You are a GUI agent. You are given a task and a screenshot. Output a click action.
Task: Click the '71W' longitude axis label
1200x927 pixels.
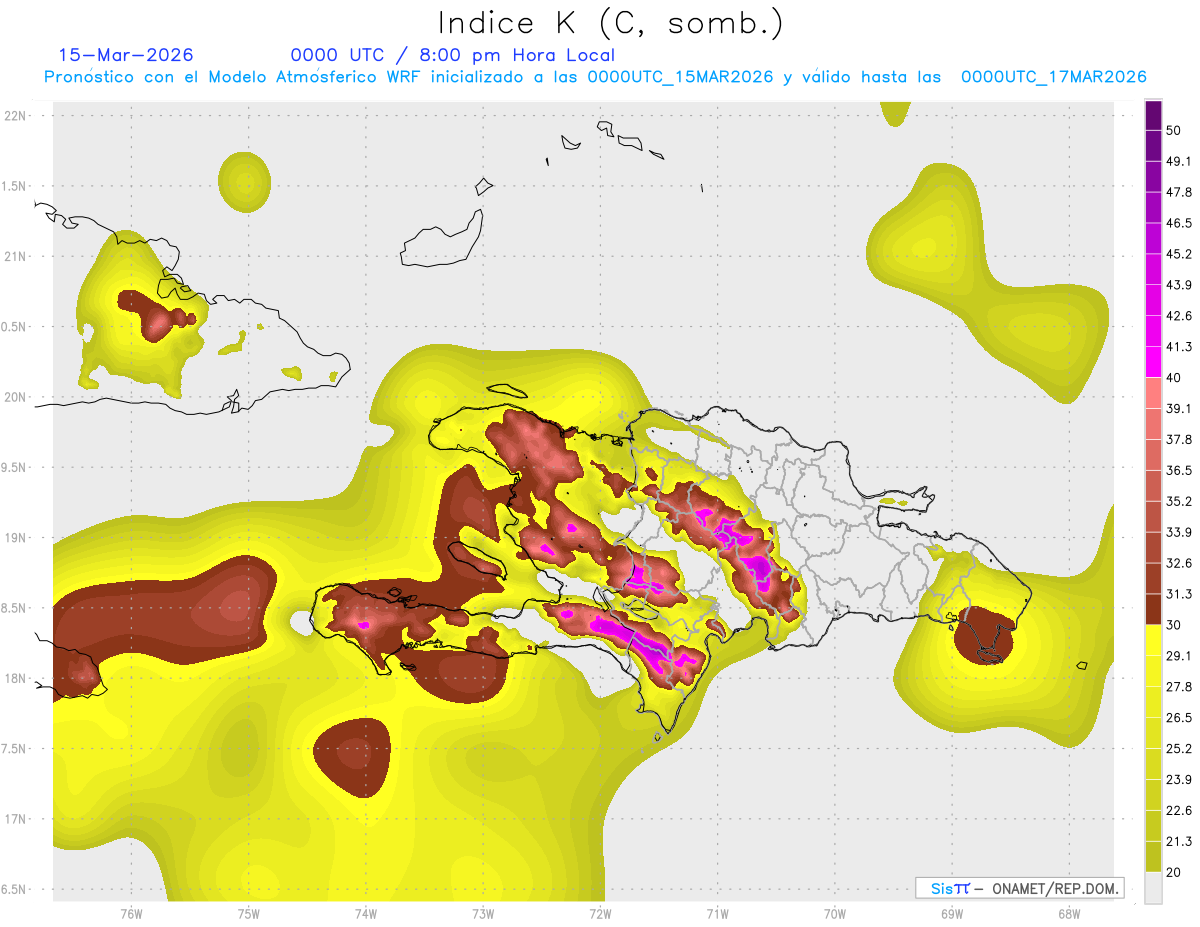coord(717,913)
